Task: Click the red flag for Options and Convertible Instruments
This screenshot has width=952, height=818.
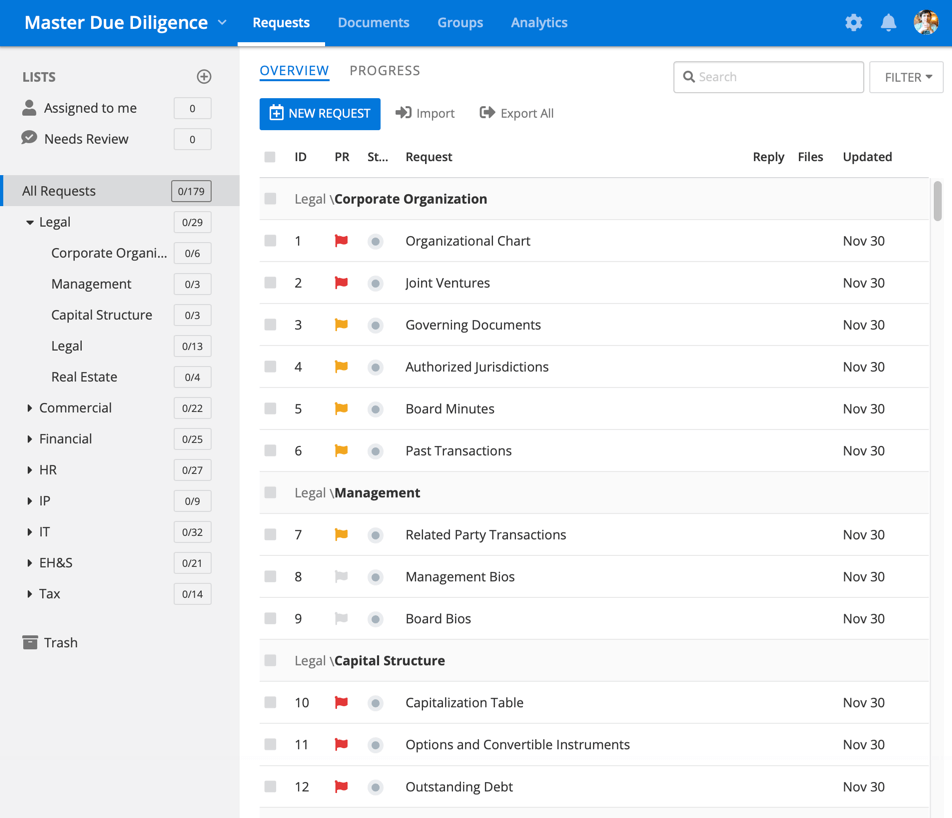Action: point(341,745)
